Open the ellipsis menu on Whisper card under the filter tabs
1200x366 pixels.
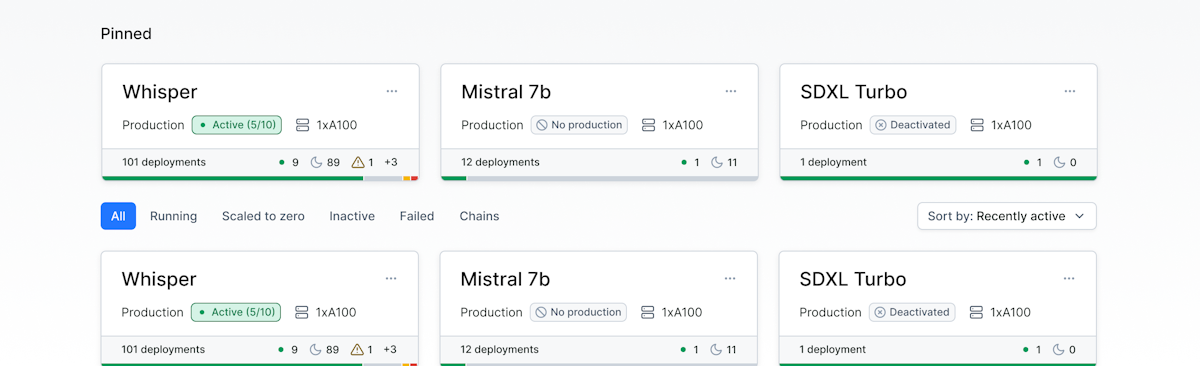click(391, 278)
